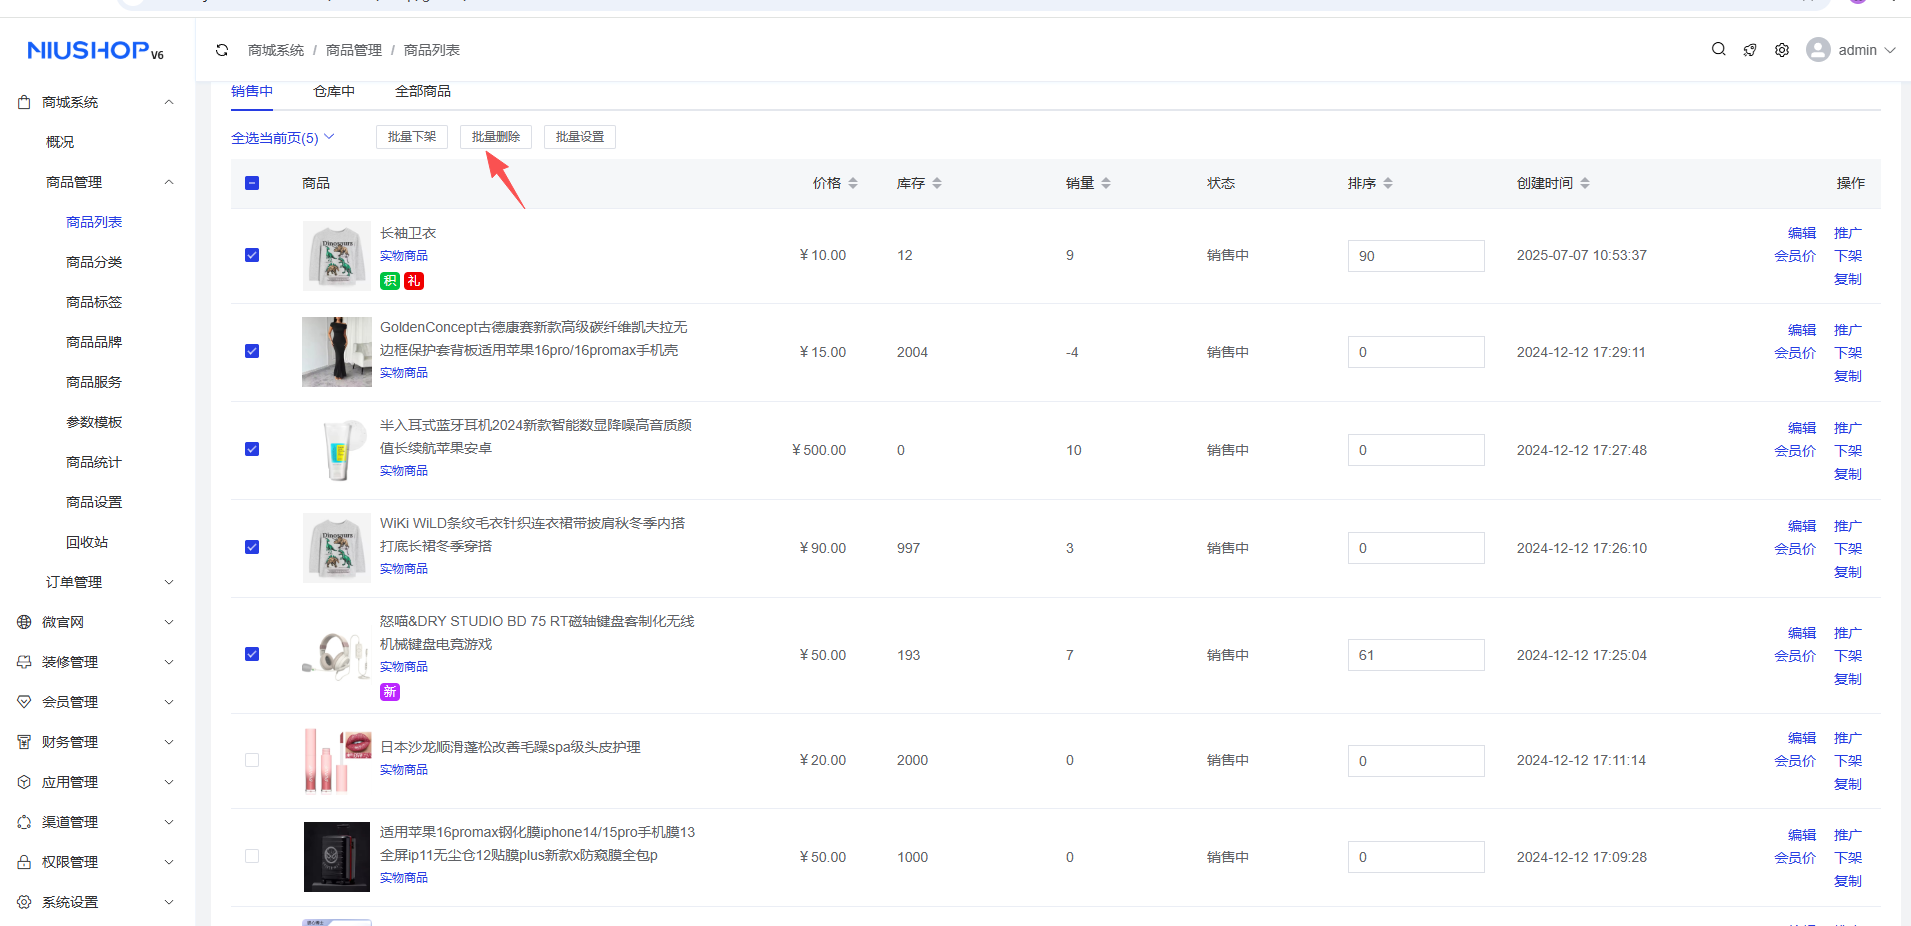The width and height of the screenshot is (1911, 926).
Task: Click the admin user avatar icon
Action: 1817,50
